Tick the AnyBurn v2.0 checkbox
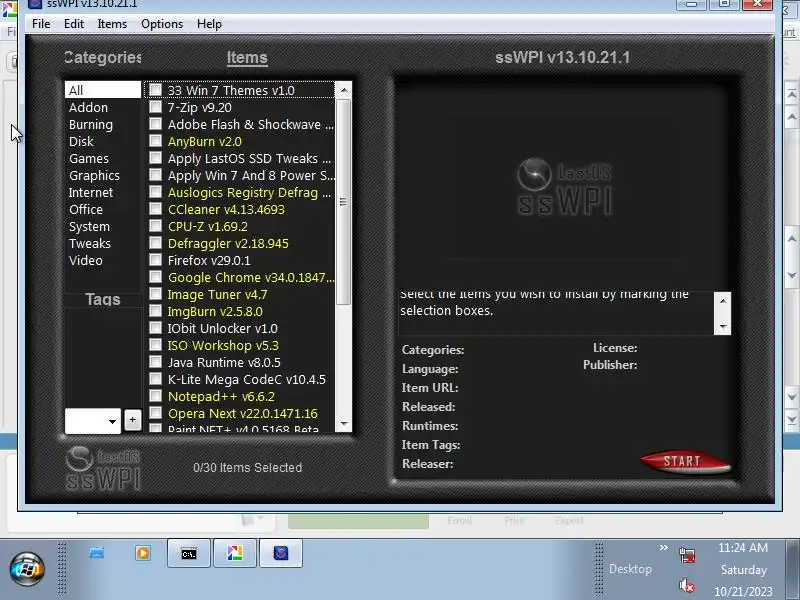 point(156,141)
